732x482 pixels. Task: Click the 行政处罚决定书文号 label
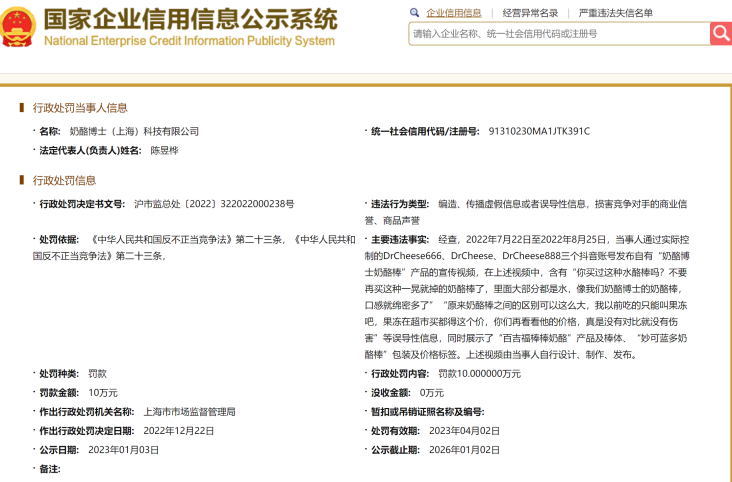82,204
